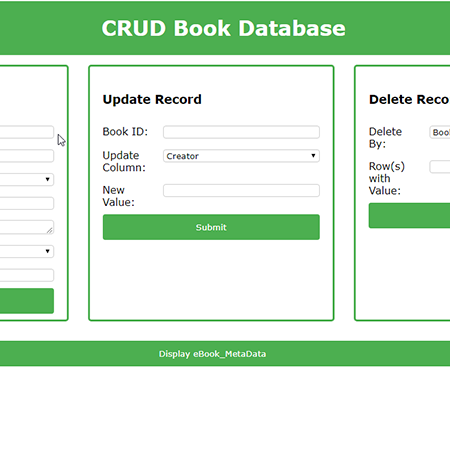The image size is (450, 450).
Task: Click the Delete By label
Action: [x=385, y=138]
